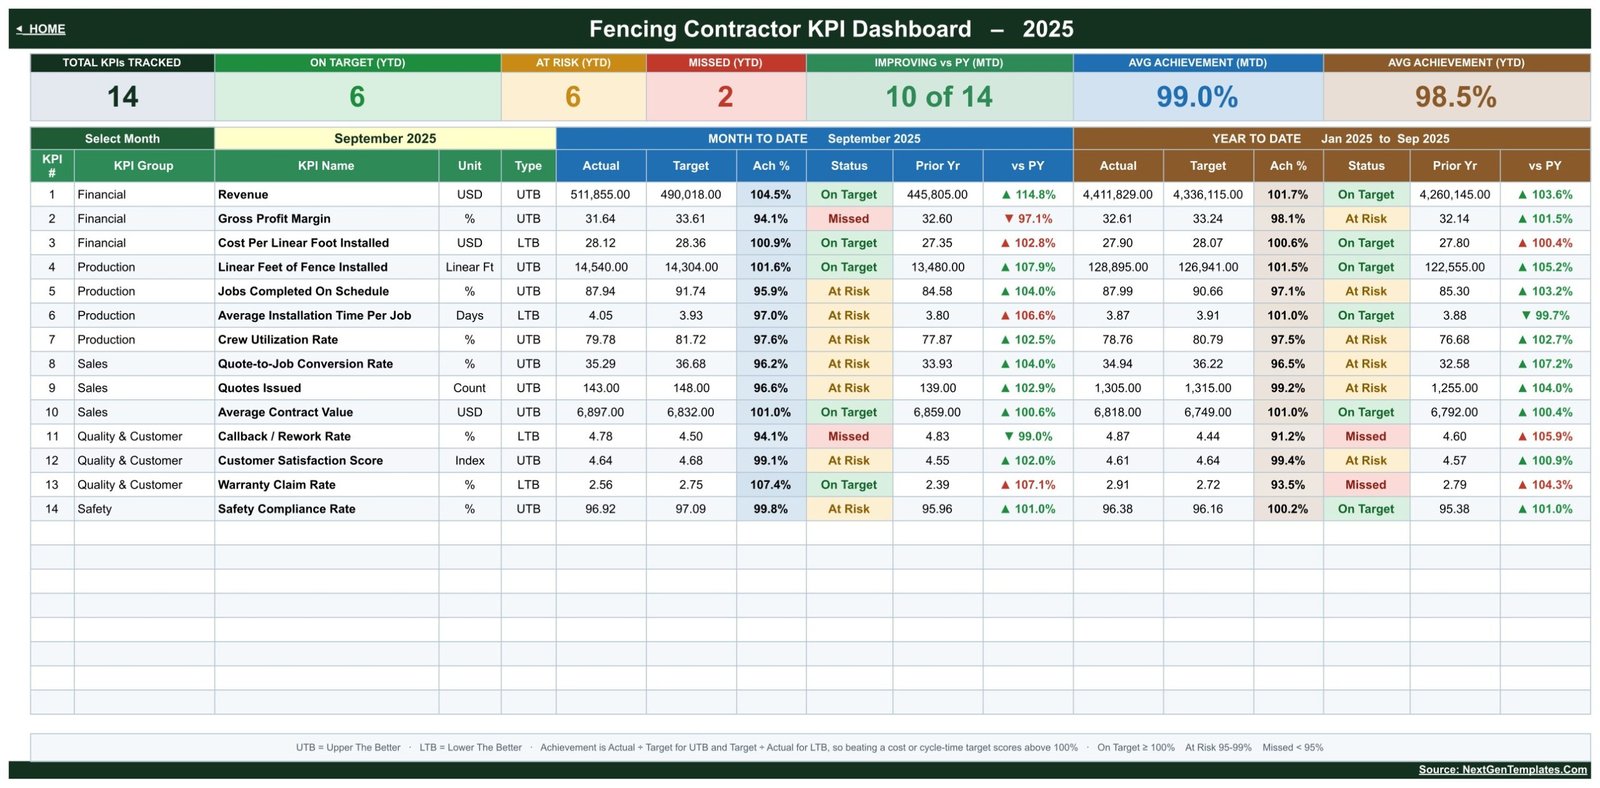Click YTD prior year value 4,260,145.00
1600x788 pixels.
pos(1455,195)
